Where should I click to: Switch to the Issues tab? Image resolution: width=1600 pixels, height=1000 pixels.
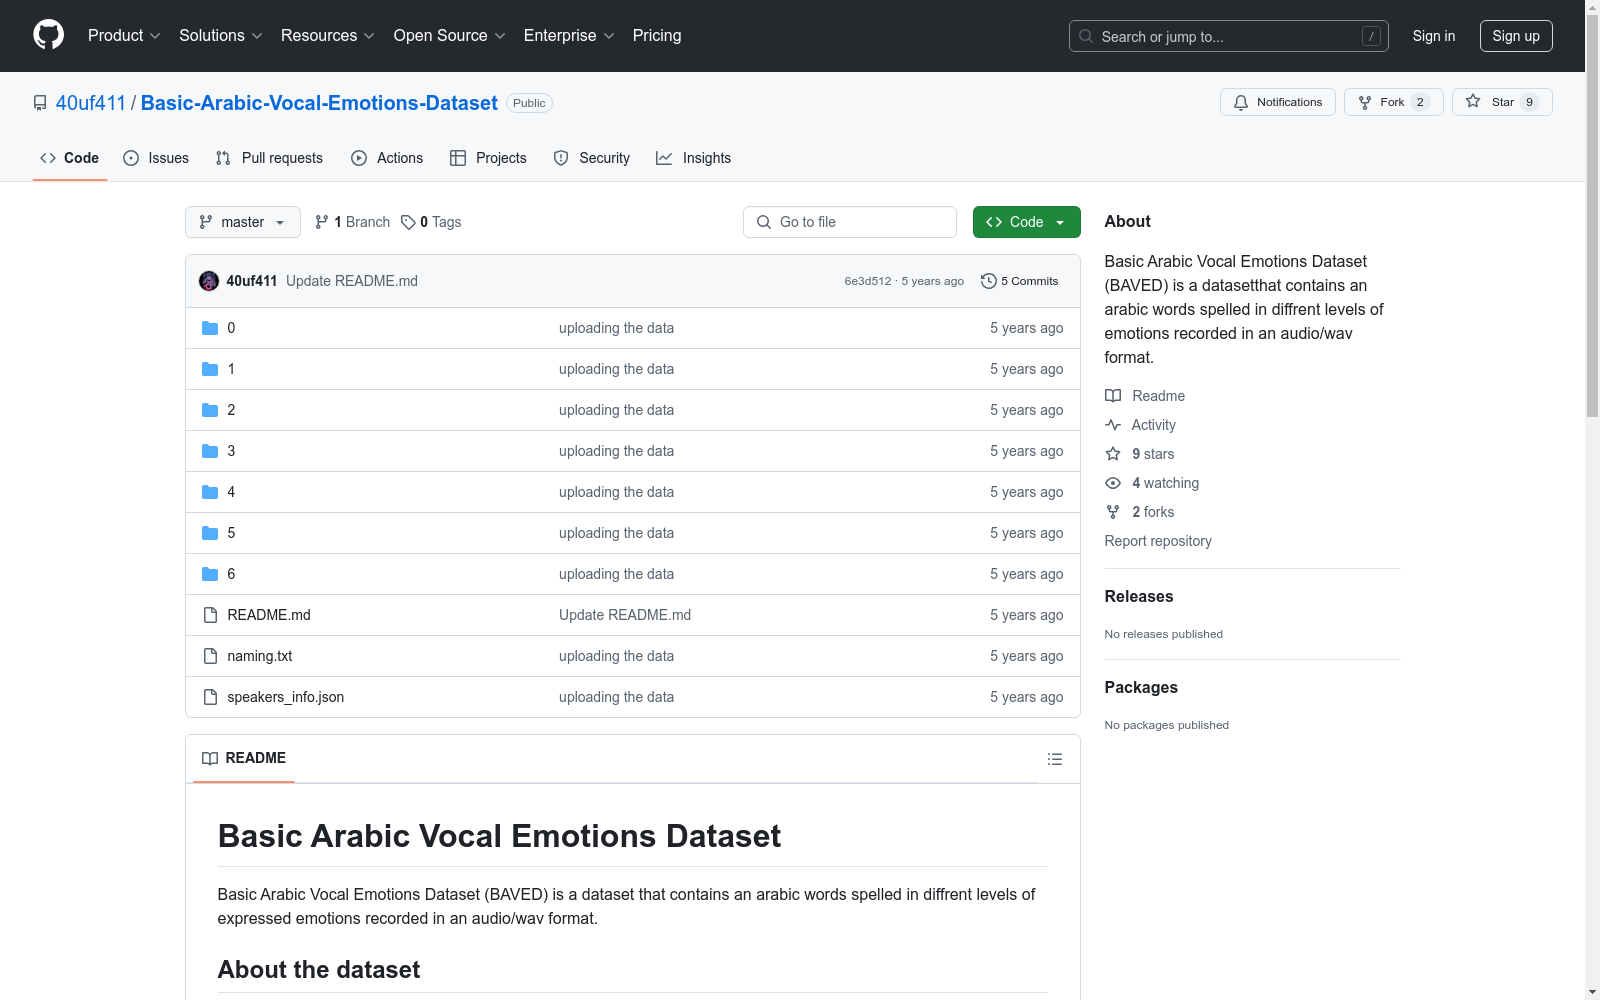click(156, 158)
